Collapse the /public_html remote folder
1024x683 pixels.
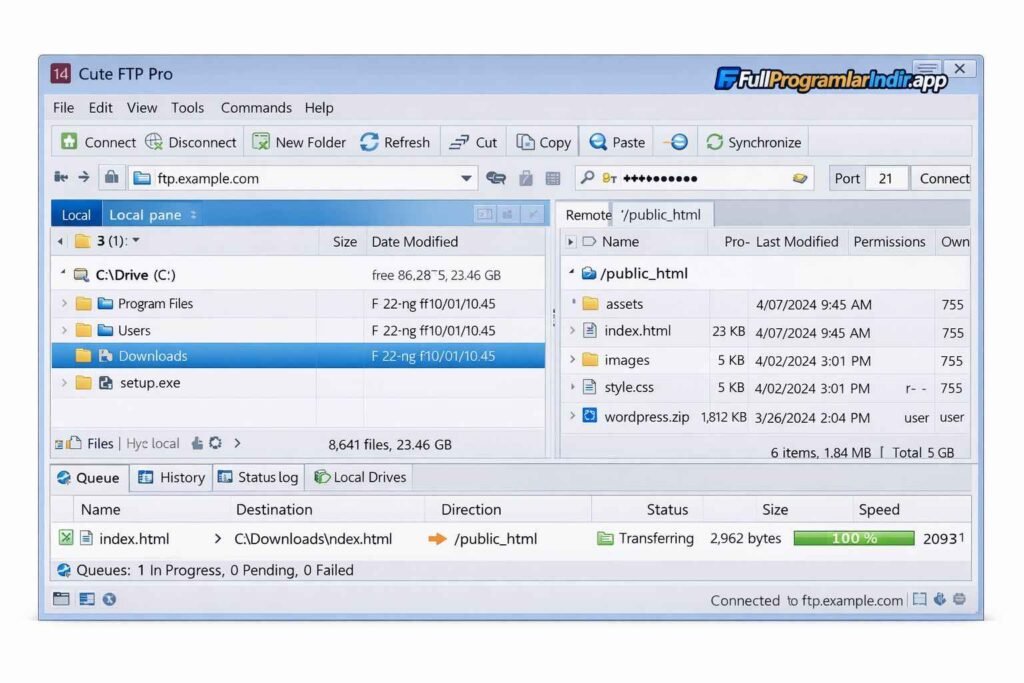[x=571, y=273]
